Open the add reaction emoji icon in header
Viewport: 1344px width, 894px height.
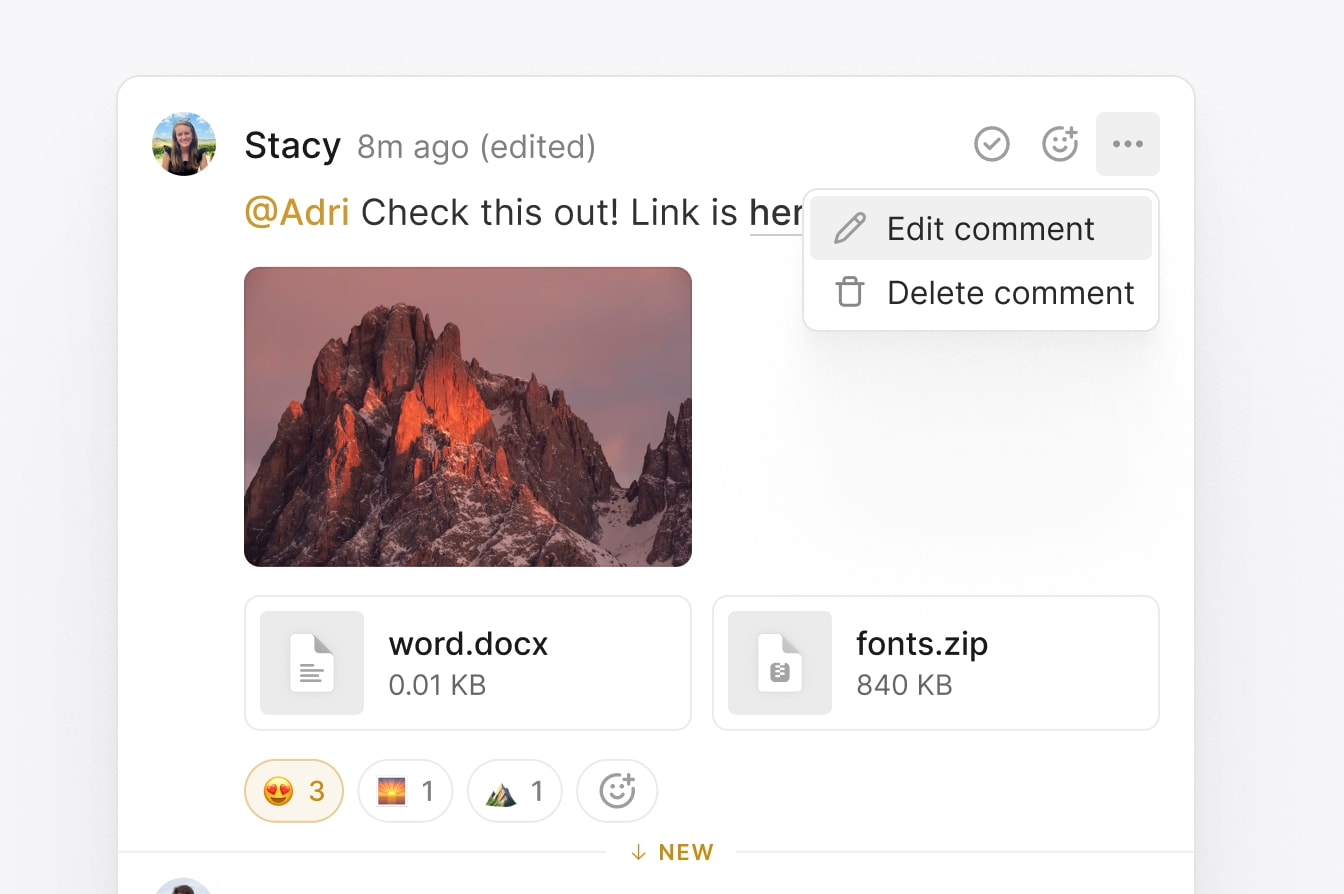tap(1060, 144)
